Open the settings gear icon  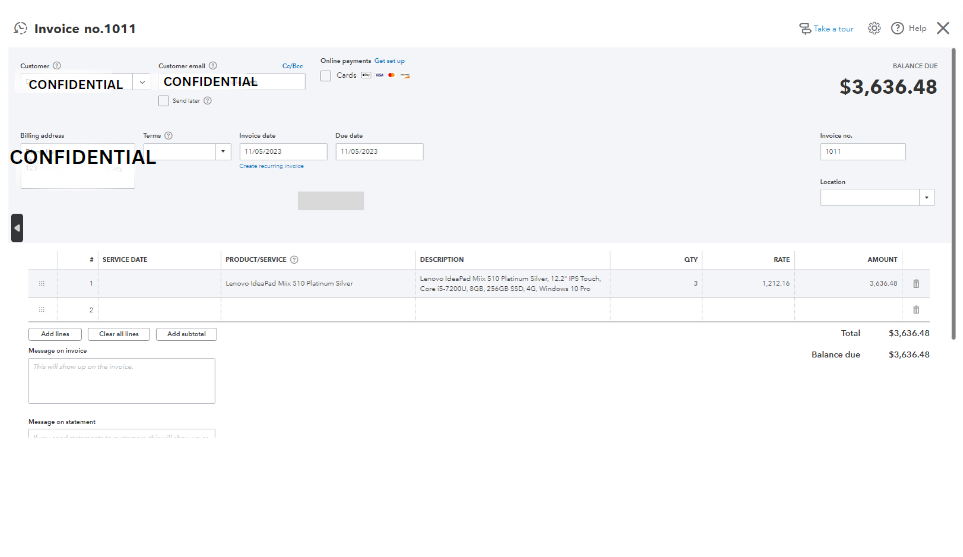coord(874,28)
